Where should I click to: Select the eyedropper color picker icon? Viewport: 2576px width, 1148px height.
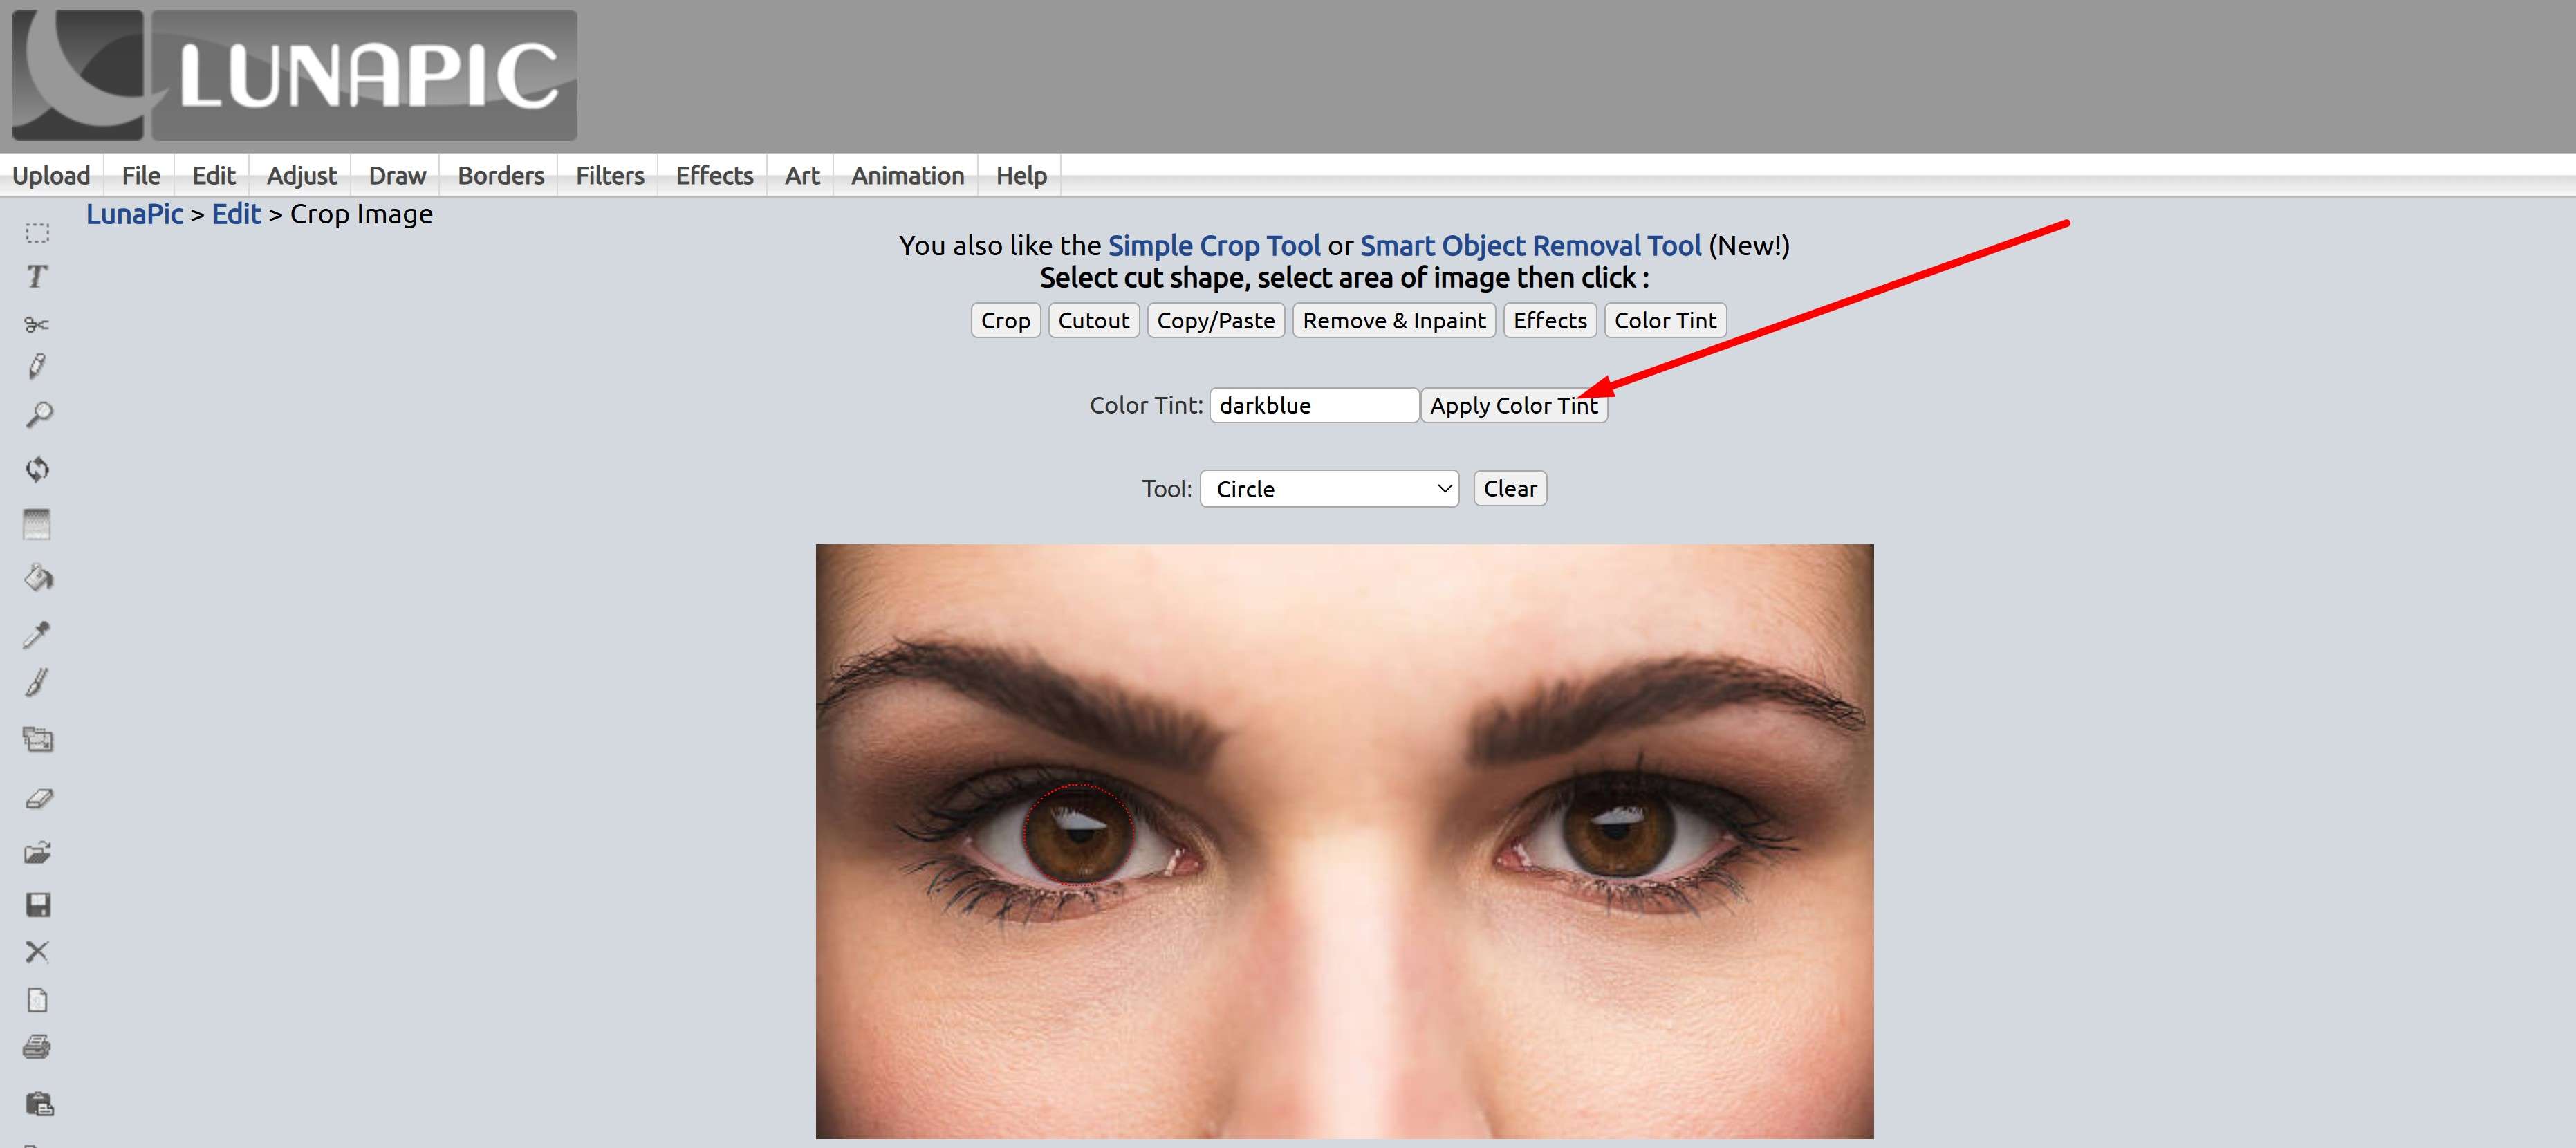click(x=37, y=635)
